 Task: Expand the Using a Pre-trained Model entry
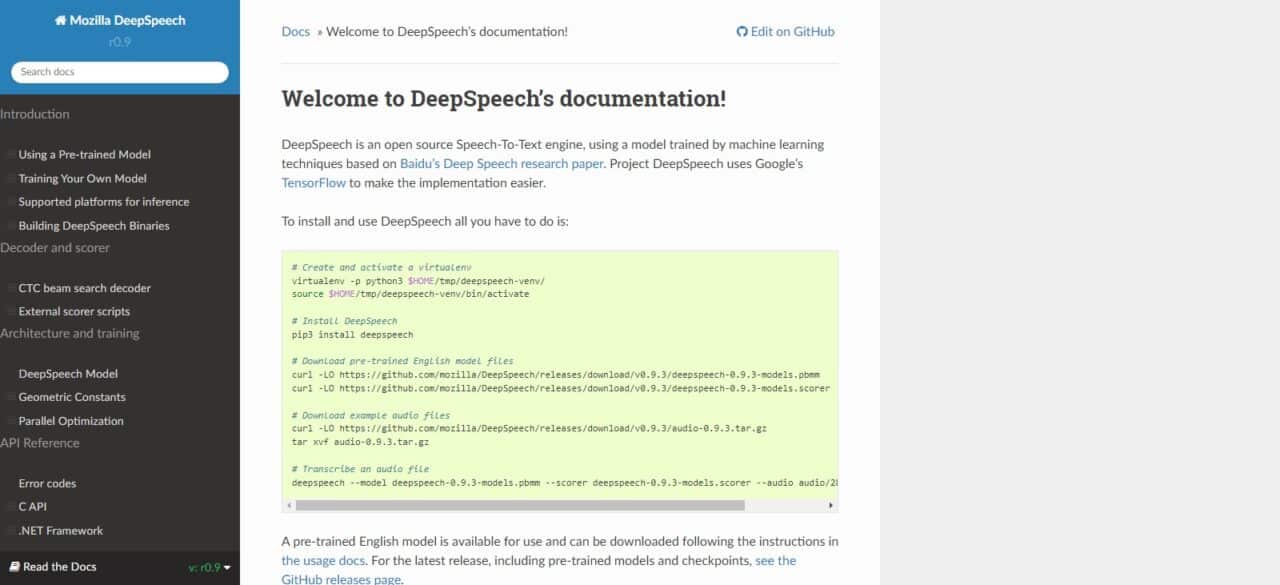11,155
